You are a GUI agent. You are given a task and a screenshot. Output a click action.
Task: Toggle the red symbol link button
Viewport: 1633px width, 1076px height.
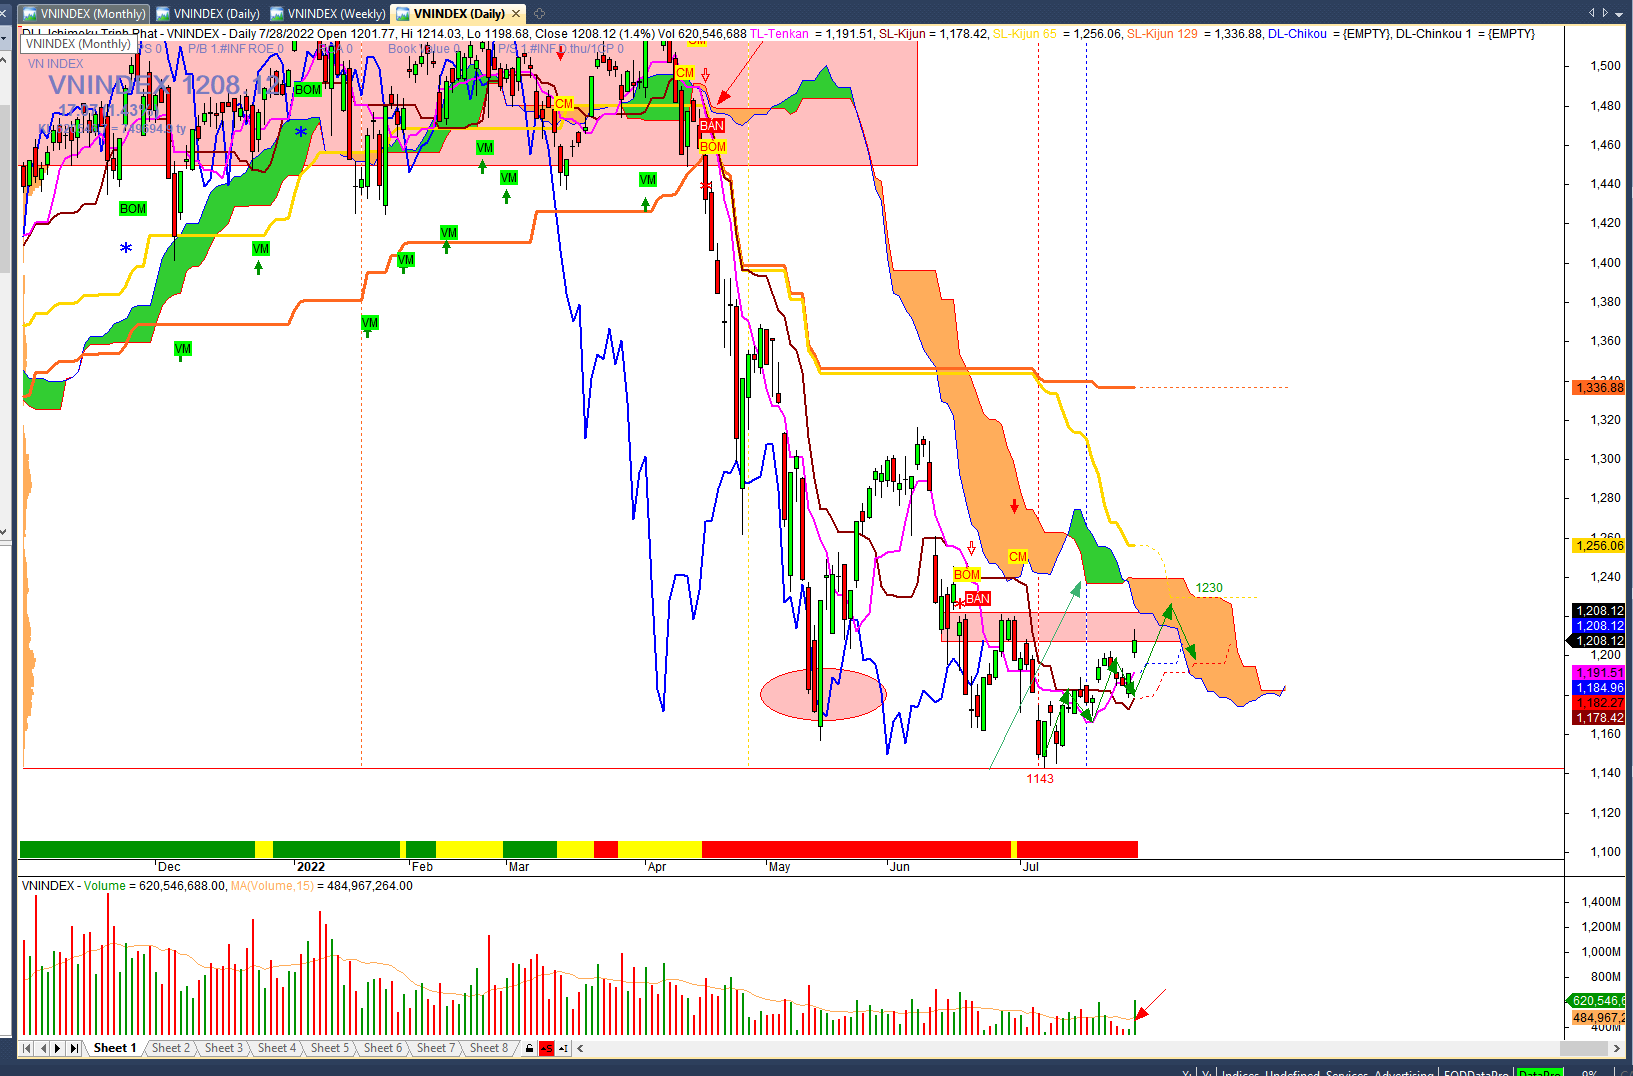[x=546, y=1048]
